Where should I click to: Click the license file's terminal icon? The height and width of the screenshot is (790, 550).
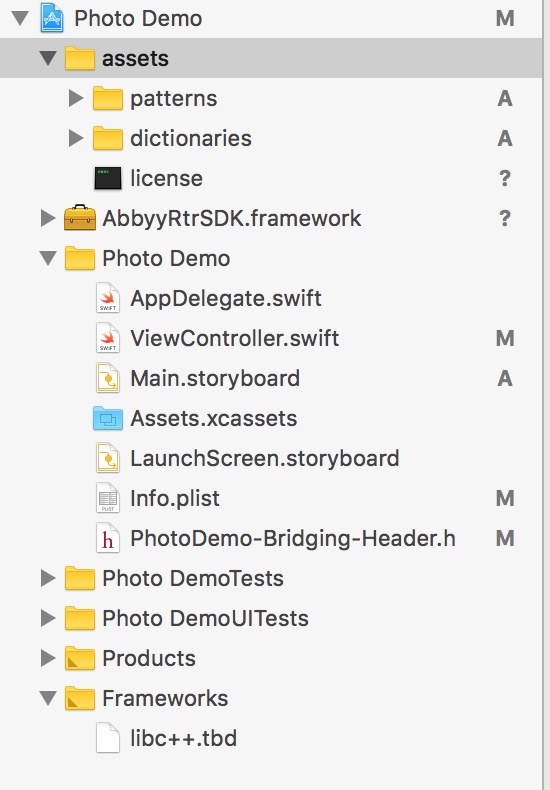[108, 178]
